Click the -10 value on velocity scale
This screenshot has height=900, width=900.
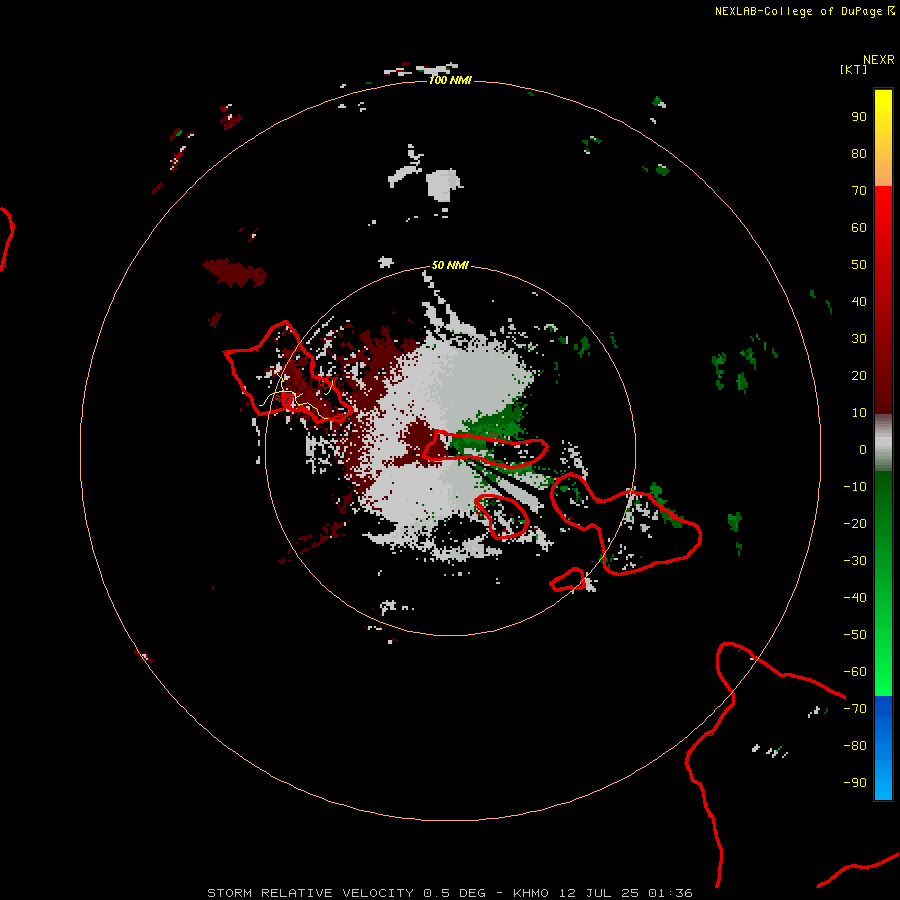tap(855, 487)
